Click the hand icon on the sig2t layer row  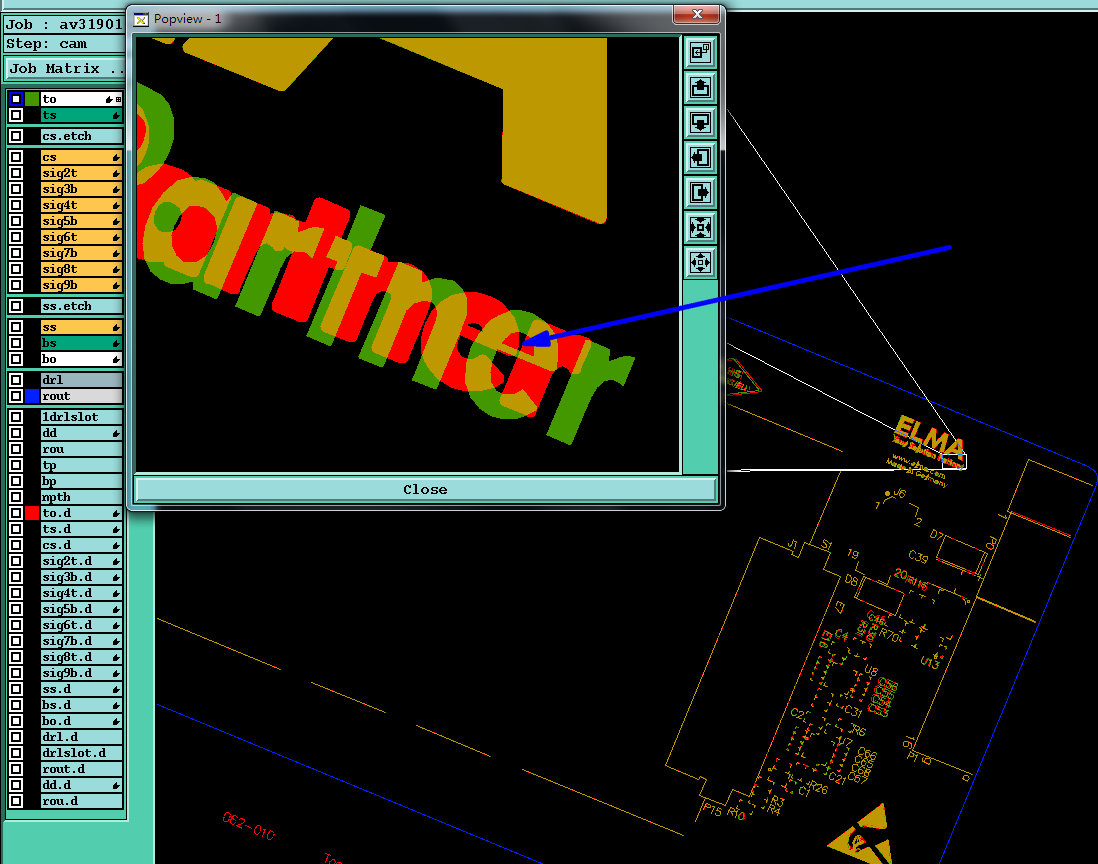(x=116, y=173)
